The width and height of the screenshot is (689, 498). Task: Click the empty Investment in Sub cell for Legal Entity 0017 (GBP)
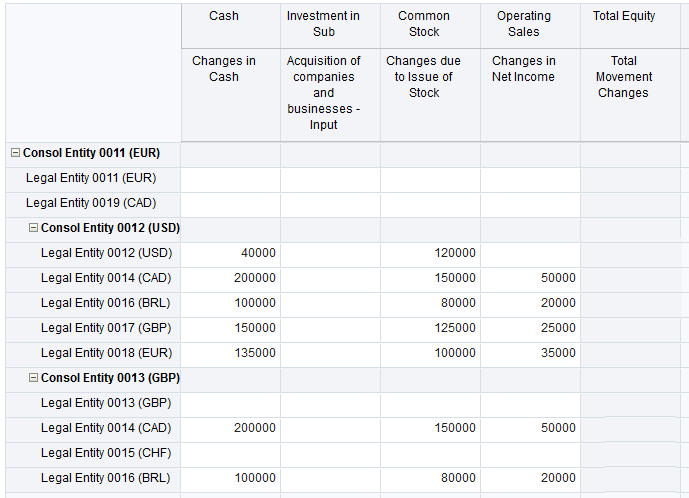point(330,330)
